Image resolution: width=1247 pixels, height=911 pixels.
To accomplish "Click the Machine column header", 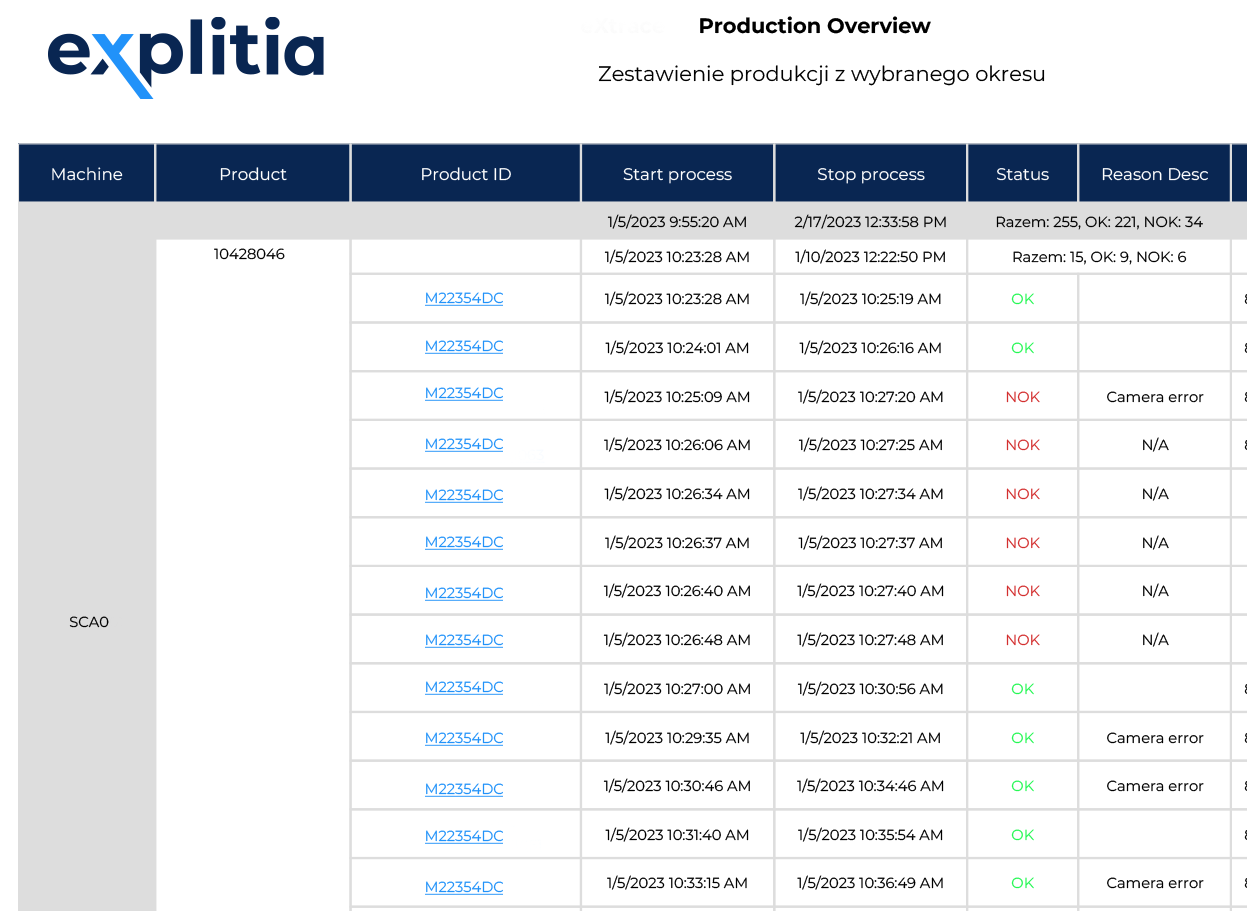I will pyautogui.click(x=87, y=174).
